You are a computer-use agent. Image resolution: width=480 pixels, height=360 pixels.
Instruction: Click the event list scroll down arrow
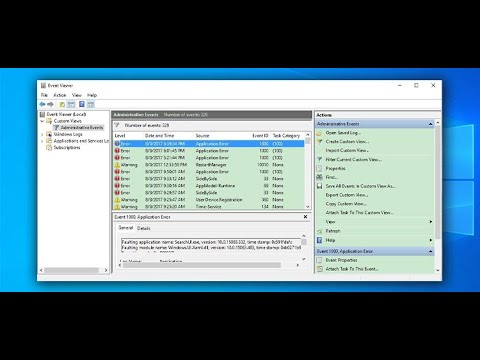click(x=308, y=207)
